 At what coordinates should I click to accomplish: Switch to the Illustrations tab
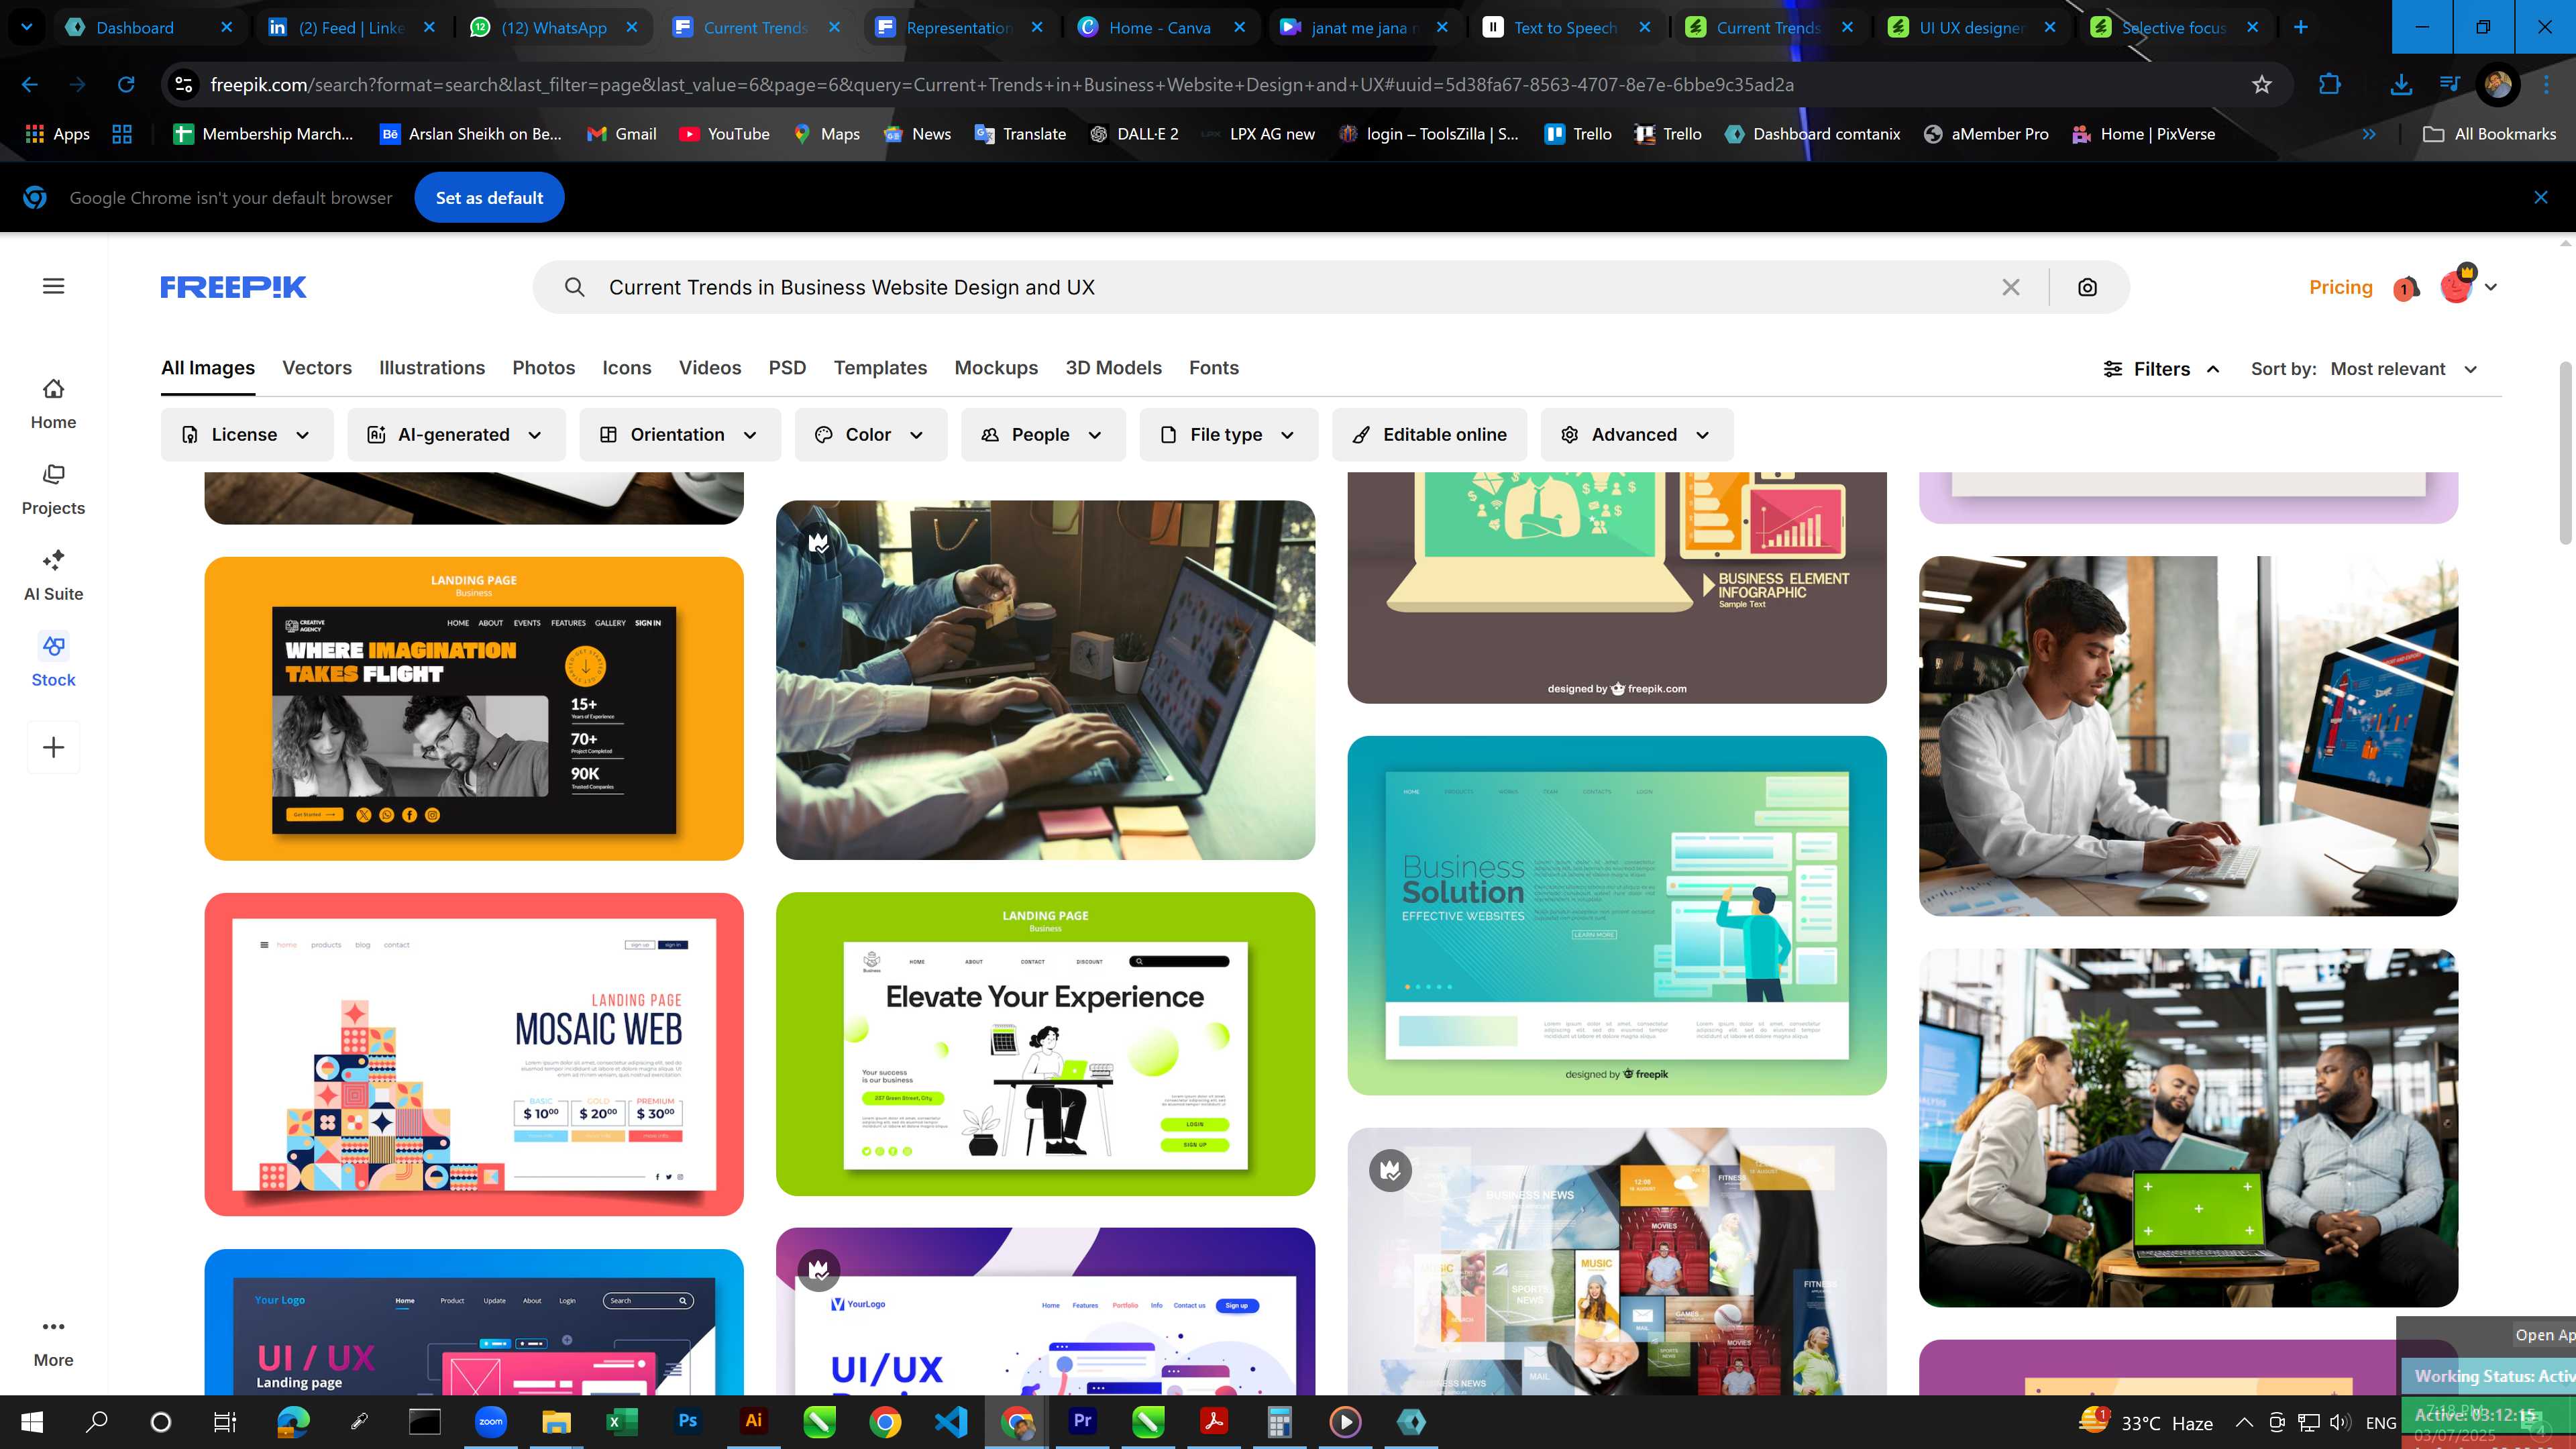(x=432, y=367)
